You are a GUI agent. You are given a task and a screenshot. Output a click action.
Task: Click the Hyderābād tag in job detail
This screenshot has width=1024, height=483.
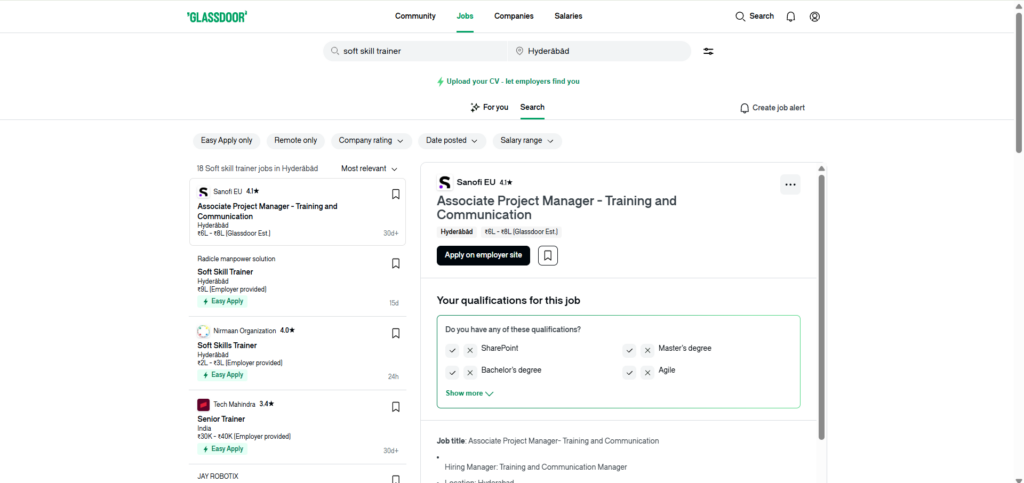pyautogui.click(x=457, y=232)
